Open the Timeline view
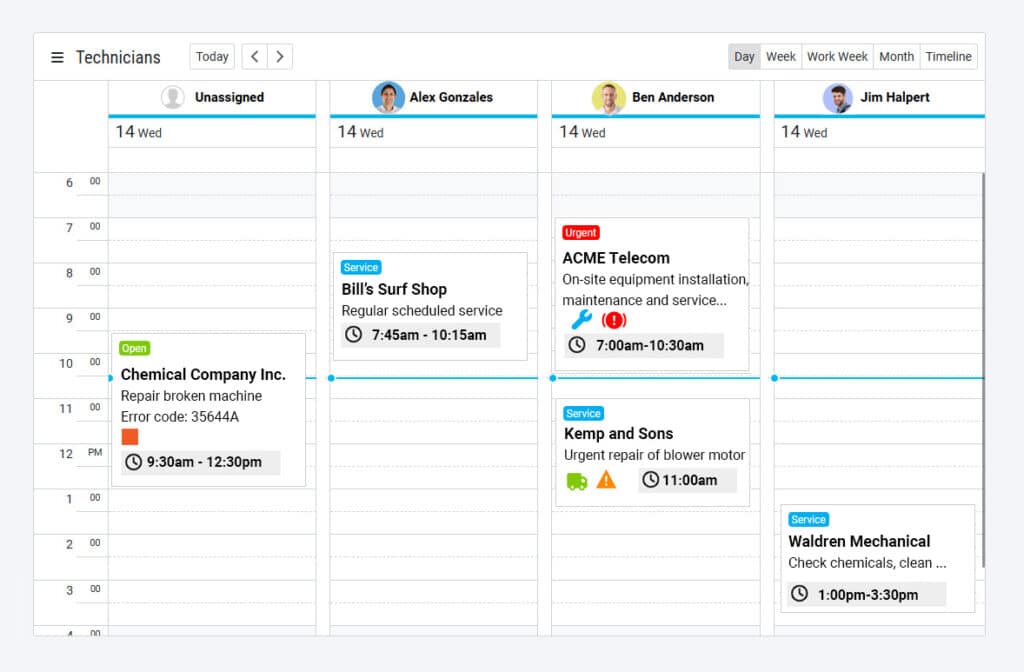The width and height of the screenshot is (1024, 672). (948, 56)
